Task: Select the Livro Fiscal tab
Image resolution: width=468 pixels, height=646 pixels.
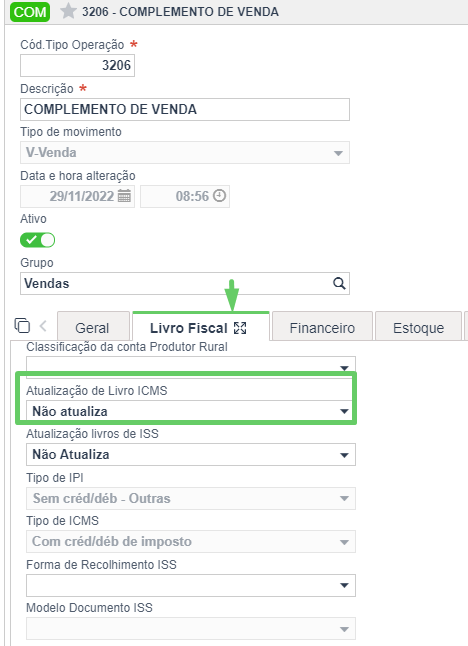Action: tap(189, 328)
